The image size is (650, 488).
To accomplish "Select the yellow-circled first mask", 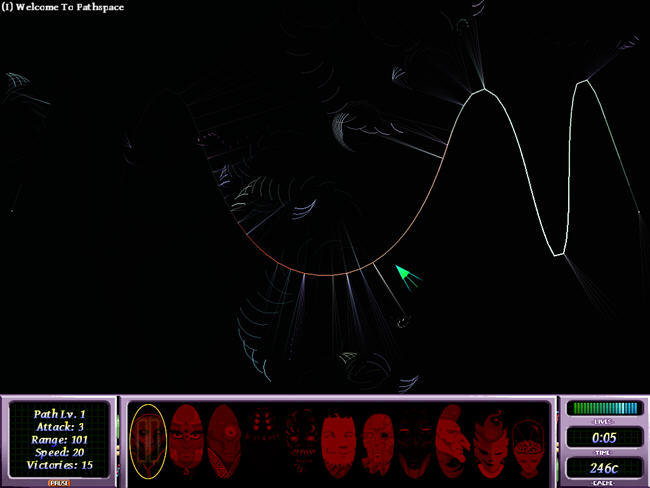I will click(x=147, y=441).
